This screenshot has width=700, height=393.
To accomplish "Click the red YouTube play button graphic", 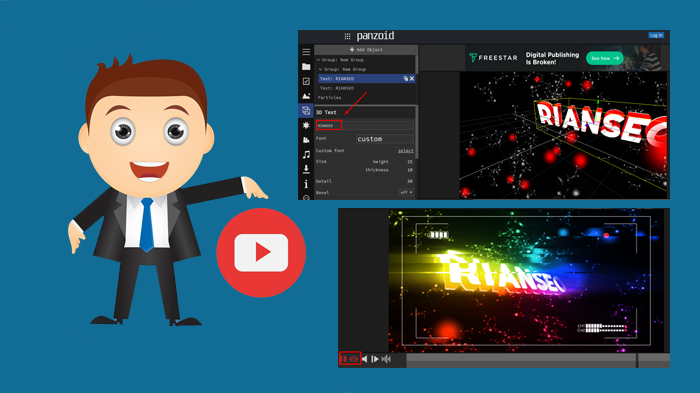I will (x=261, y=253).
